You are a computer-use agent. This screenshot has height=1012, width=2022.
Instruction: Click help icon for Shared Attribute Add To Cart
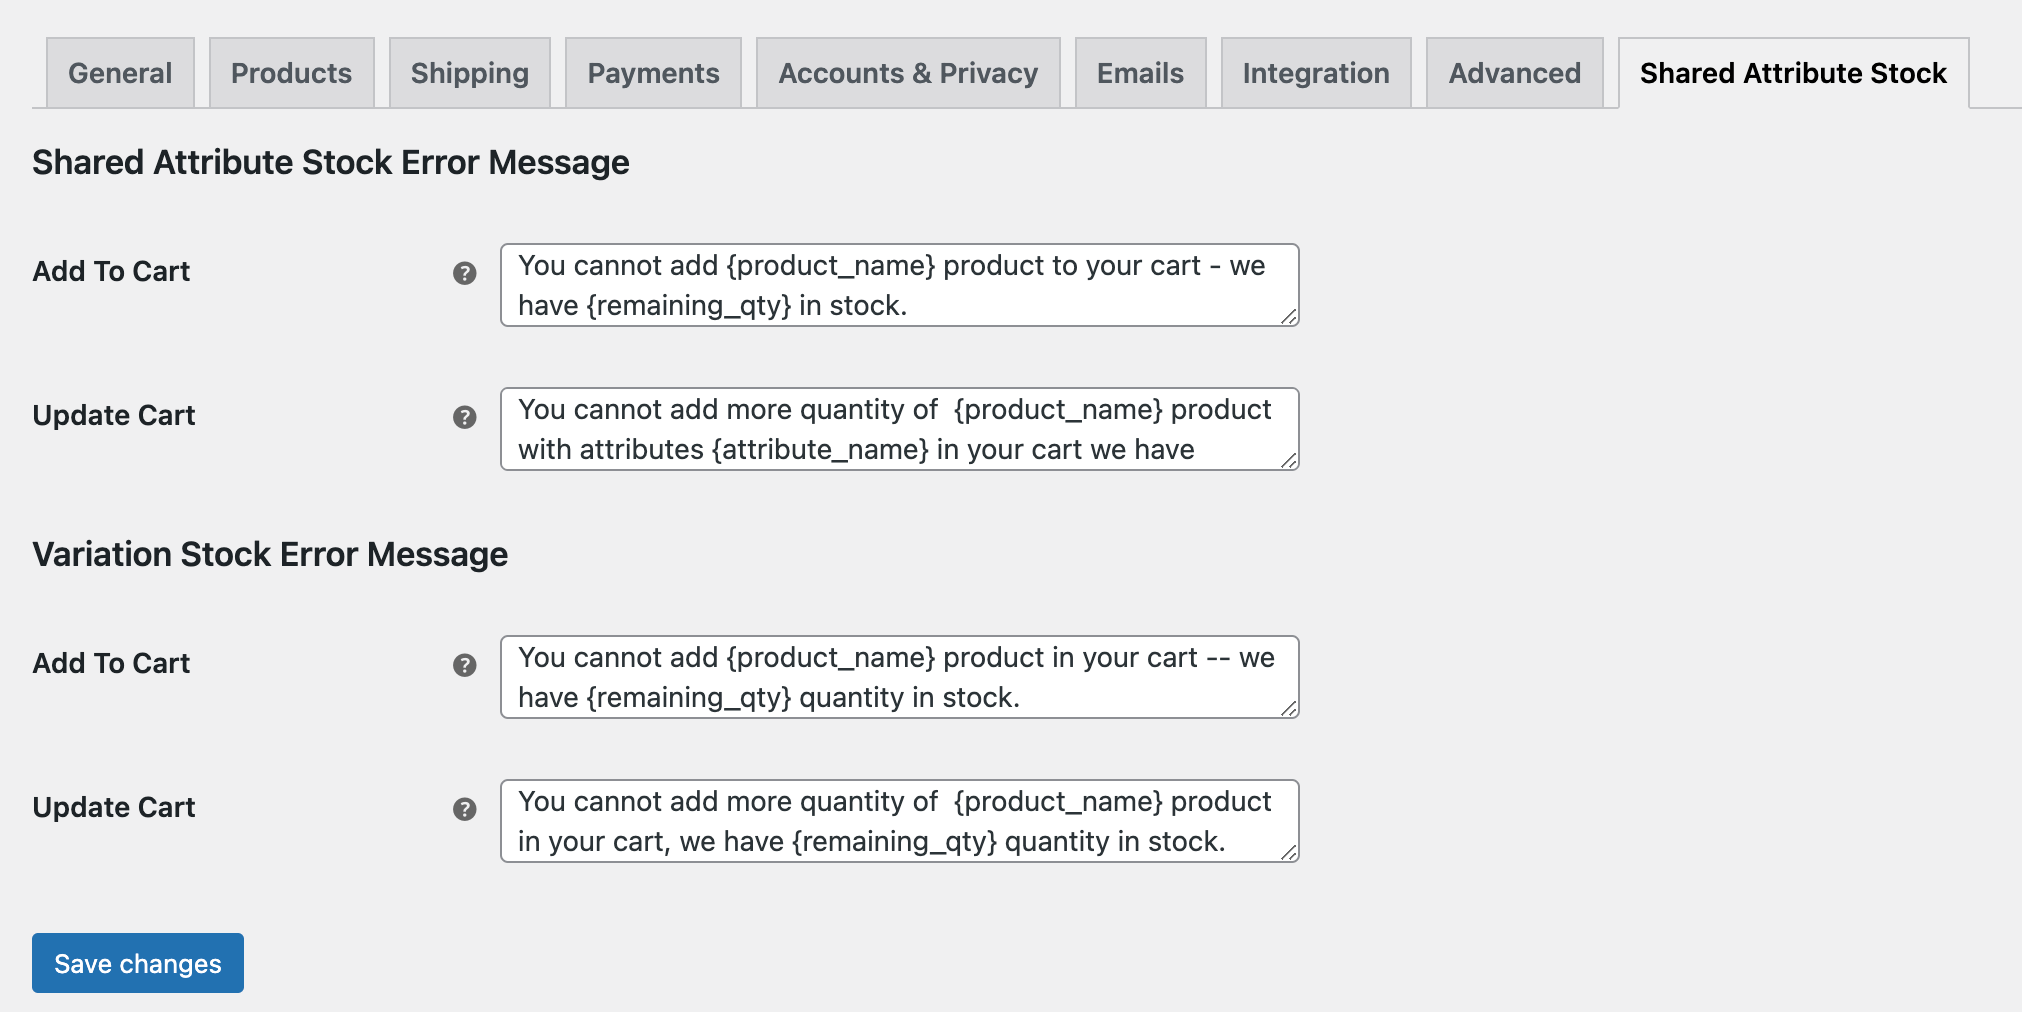coord(464,273)
